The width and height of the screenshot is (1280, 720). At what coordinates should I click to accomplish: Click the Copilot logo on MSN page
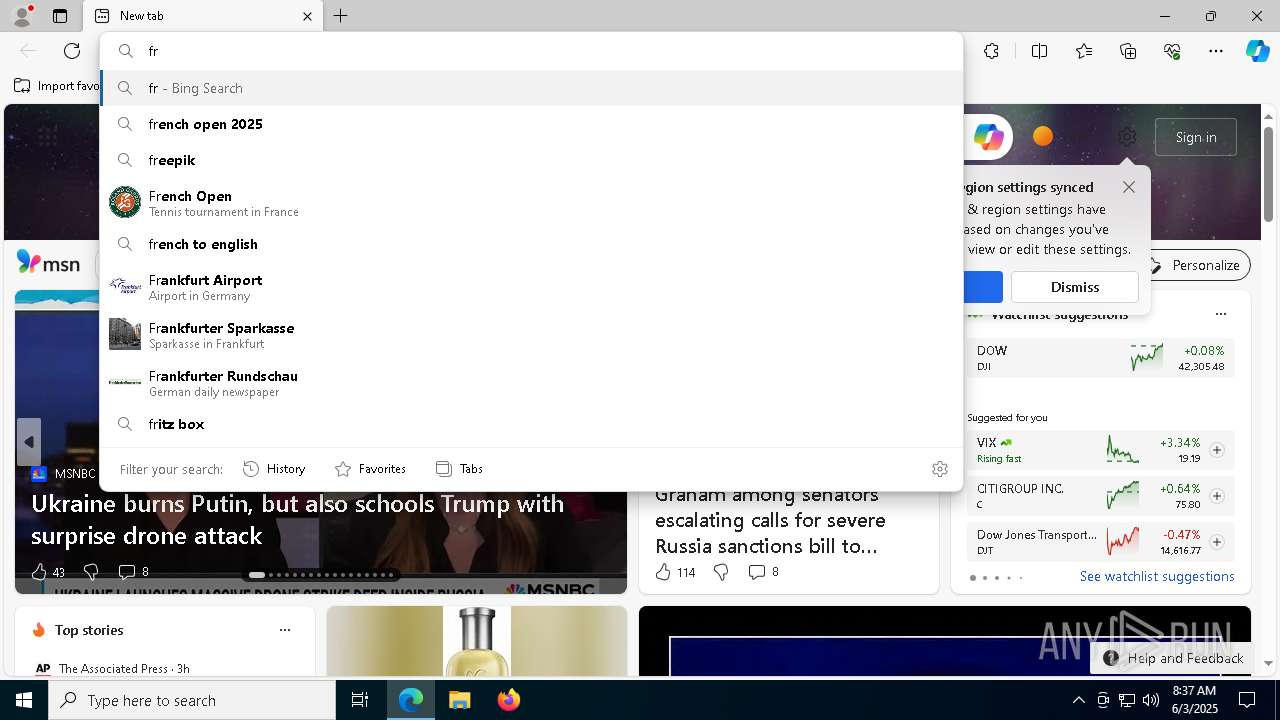tap(988, 137)
